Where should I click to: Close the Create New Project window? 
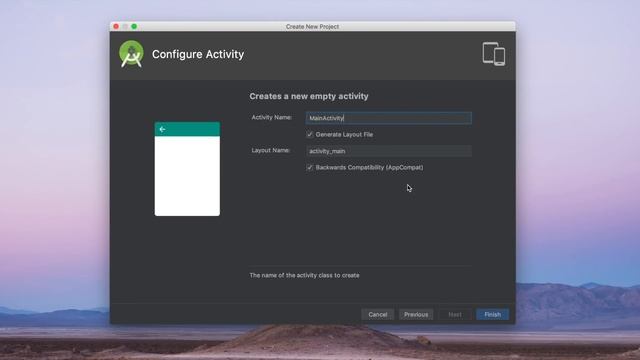tap(116, 26)
